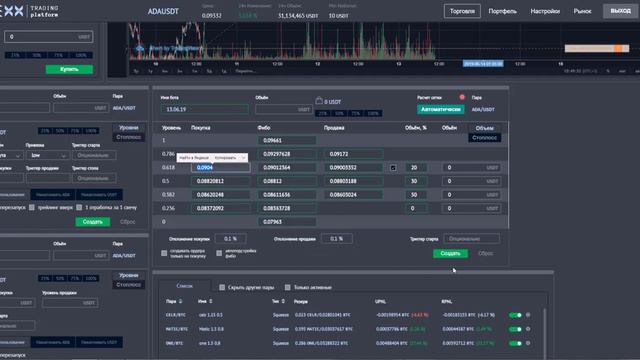Click the wallet icon beside 0 USDT
Viewport: 640px width, 360px height.
point(319,100)
